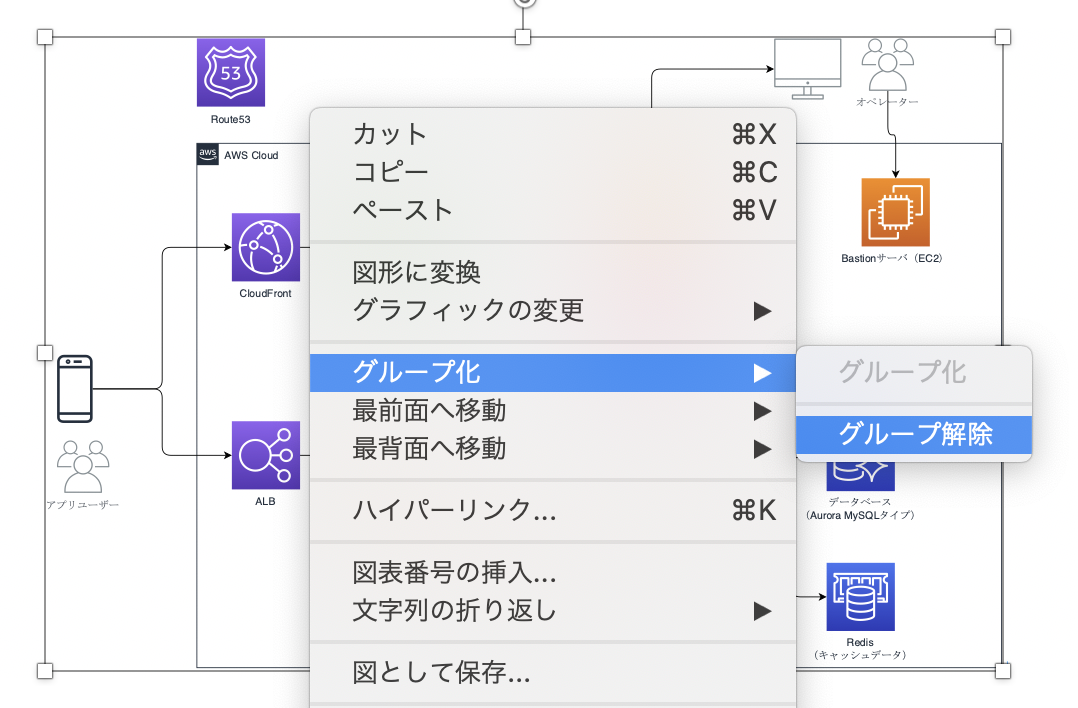Image resolution: width=1078 pixels, height=708 pixels.
Task: Click the AWS Cloud badge label
Action: coord(231,155)
